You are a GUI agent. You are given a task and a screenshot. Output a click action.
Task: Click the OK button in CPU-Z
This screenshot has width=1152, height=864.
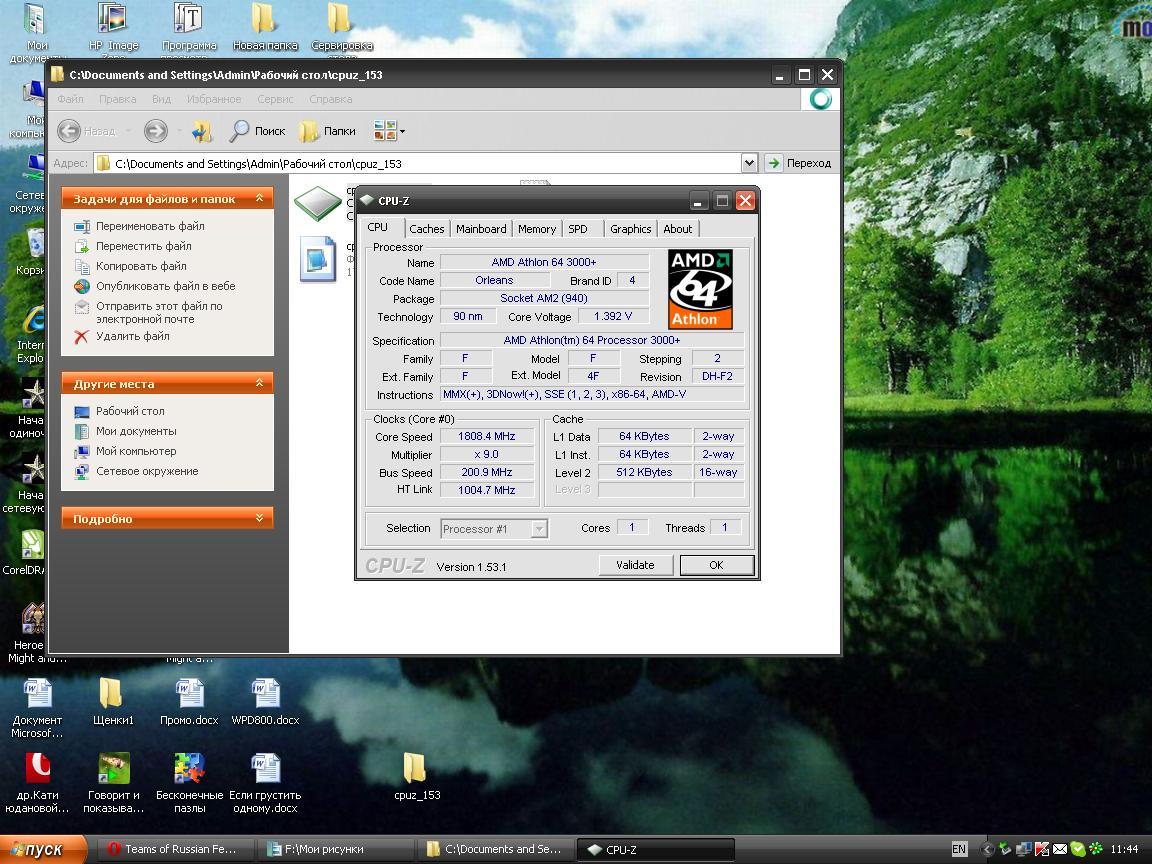[716, 565]
